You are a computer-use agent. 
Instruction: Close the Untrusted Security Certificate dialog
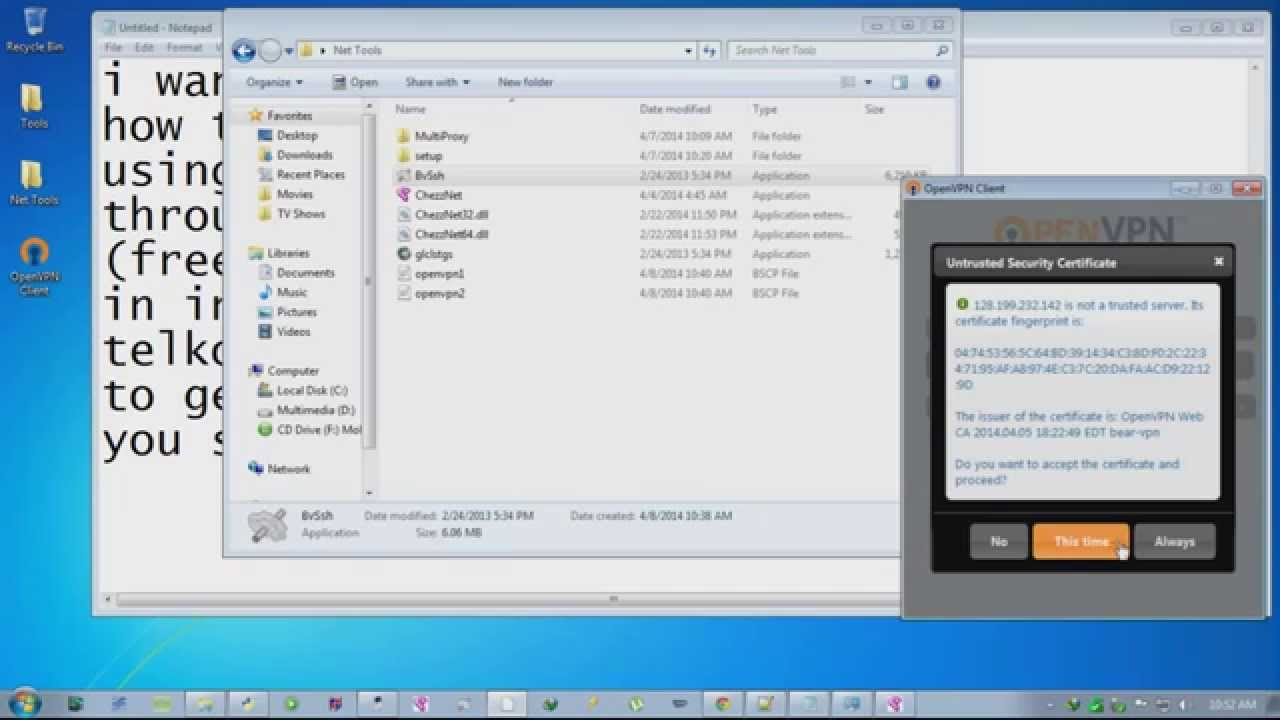click(x=1218, y=262)
